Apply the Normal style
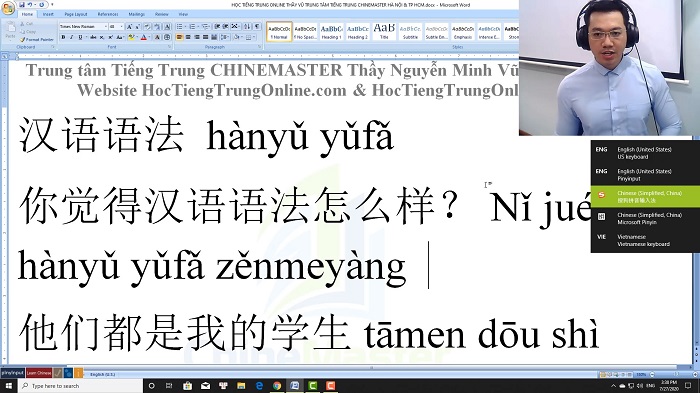Image resolution: width=700 pixels, height=393 pixels. (279, 32)
